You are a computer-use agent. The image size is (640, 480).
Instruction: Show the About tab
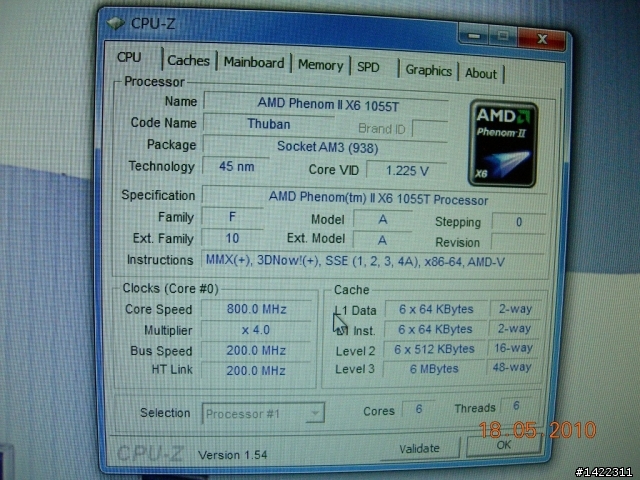481,73
